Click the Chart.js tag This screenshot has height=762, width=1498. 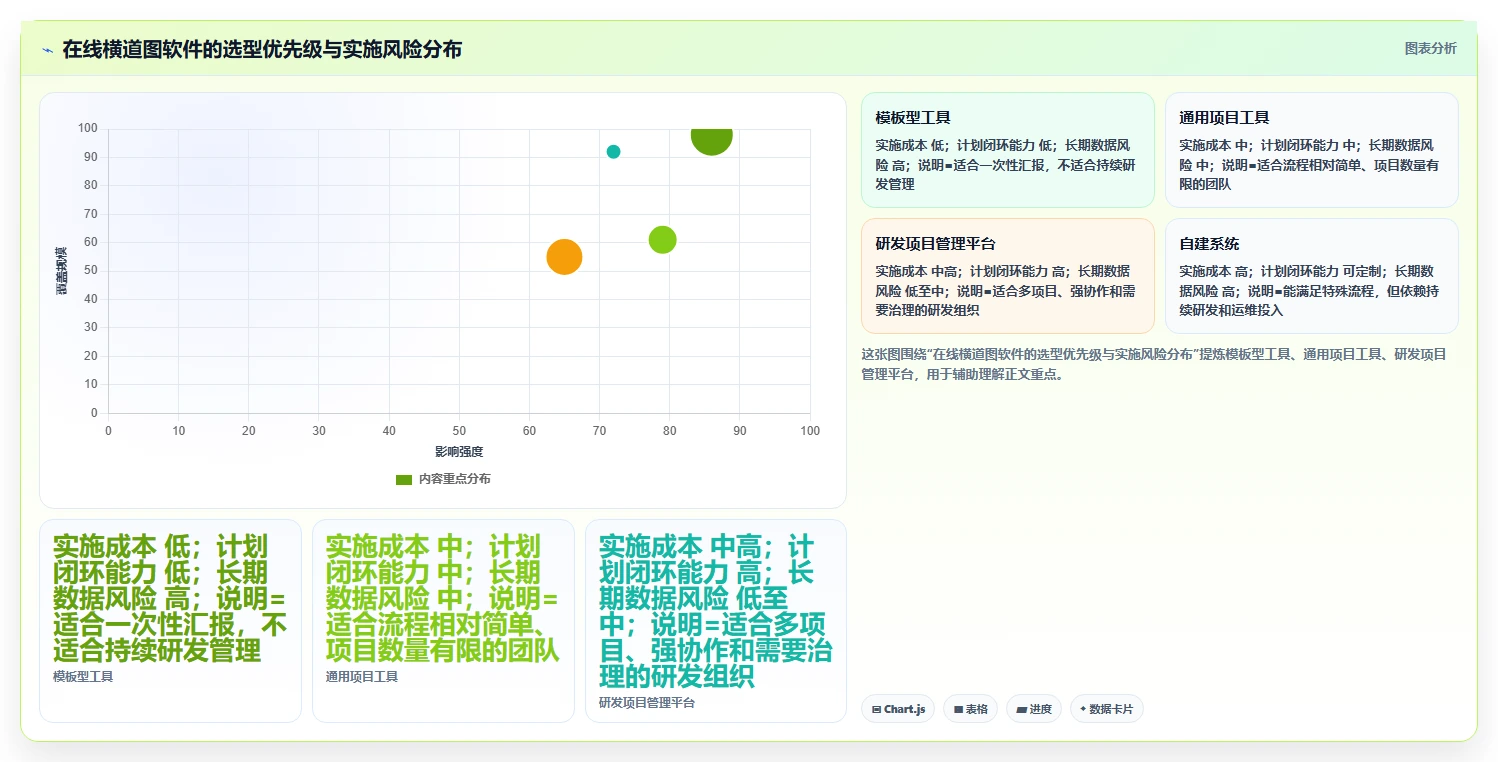pos(898,709)
